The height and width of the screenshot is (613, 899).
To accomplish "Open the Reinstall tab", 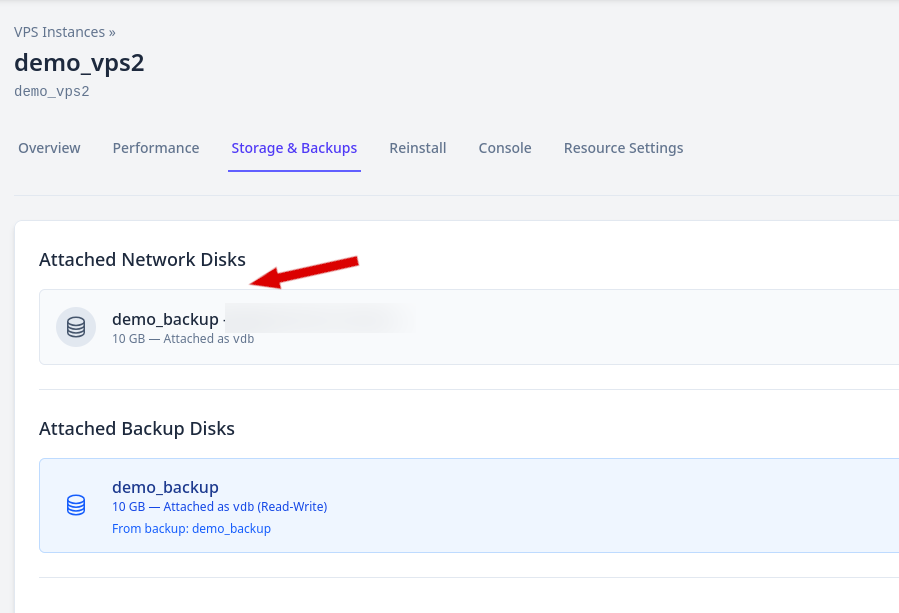I will tap(417, 147).
